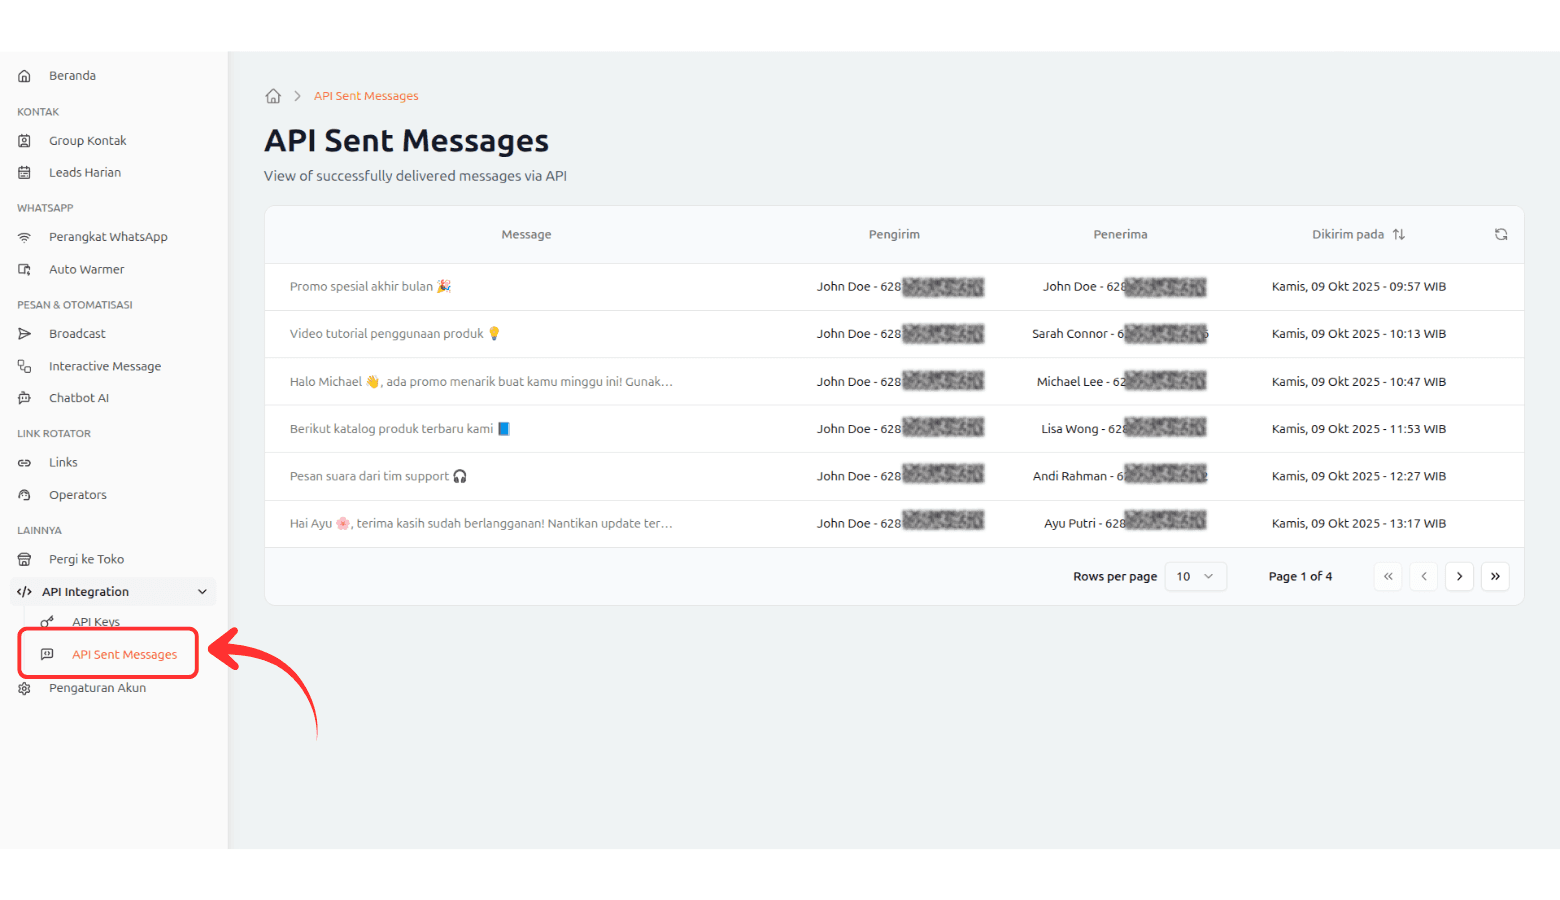Click the Broadcast send icon
This screenshot has height=900, width=1560.
pyautogui.click(x=24, y=333)
